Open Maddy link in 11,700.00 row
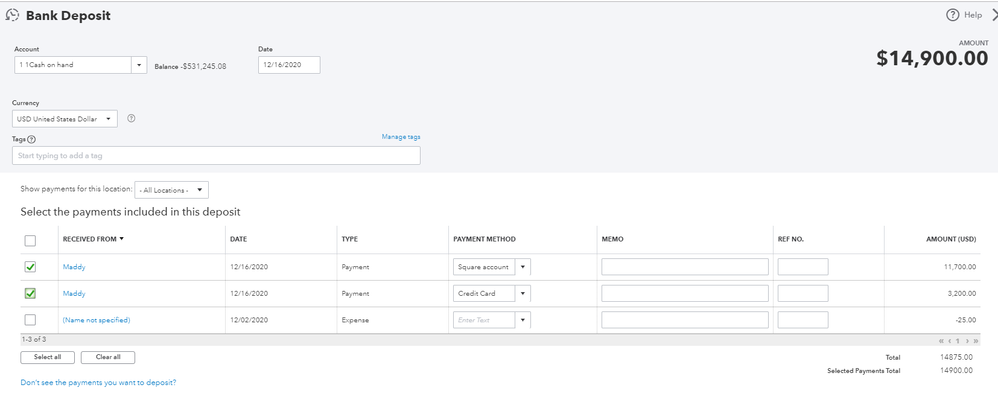This screenshot has width=998, height=396. point(74,267)
